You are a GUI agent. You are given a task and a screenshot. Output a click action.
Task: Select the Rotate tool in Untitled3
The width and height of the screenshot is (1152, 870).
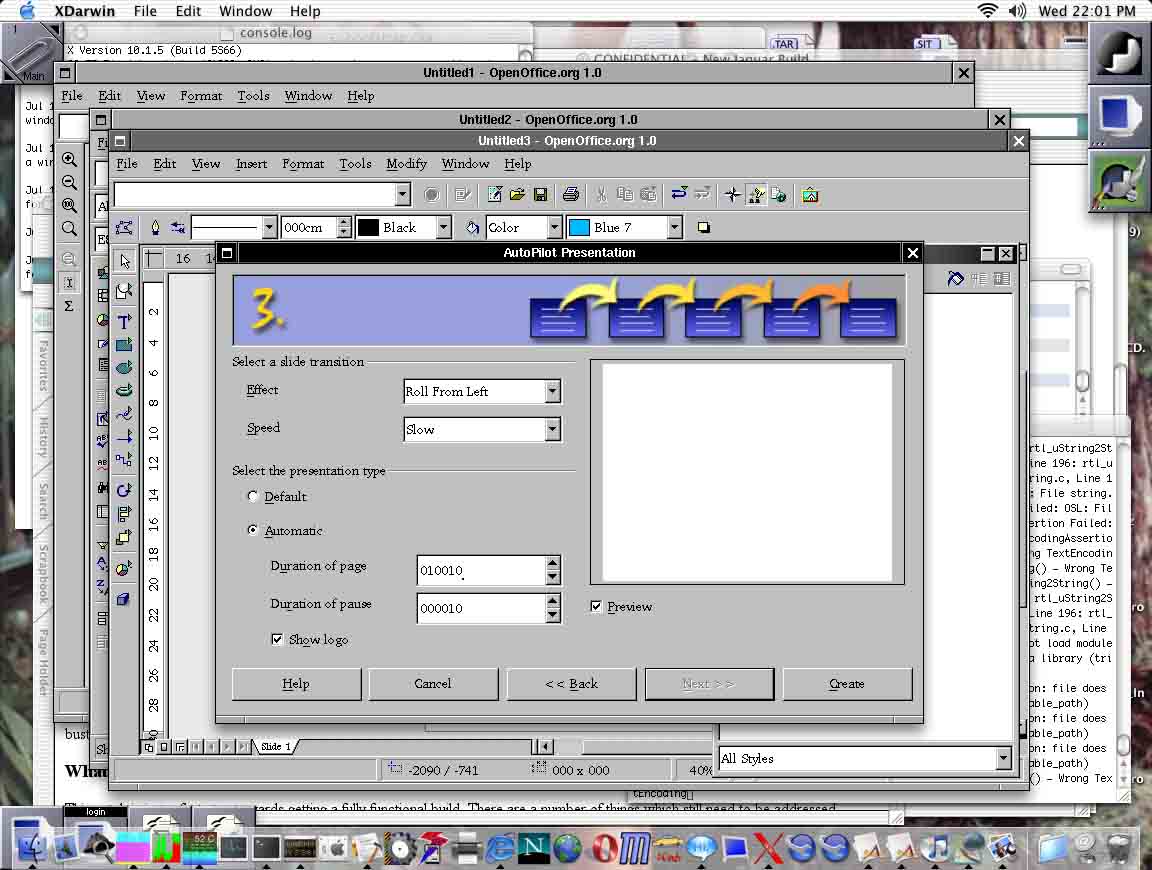click(x=124, y=489)
